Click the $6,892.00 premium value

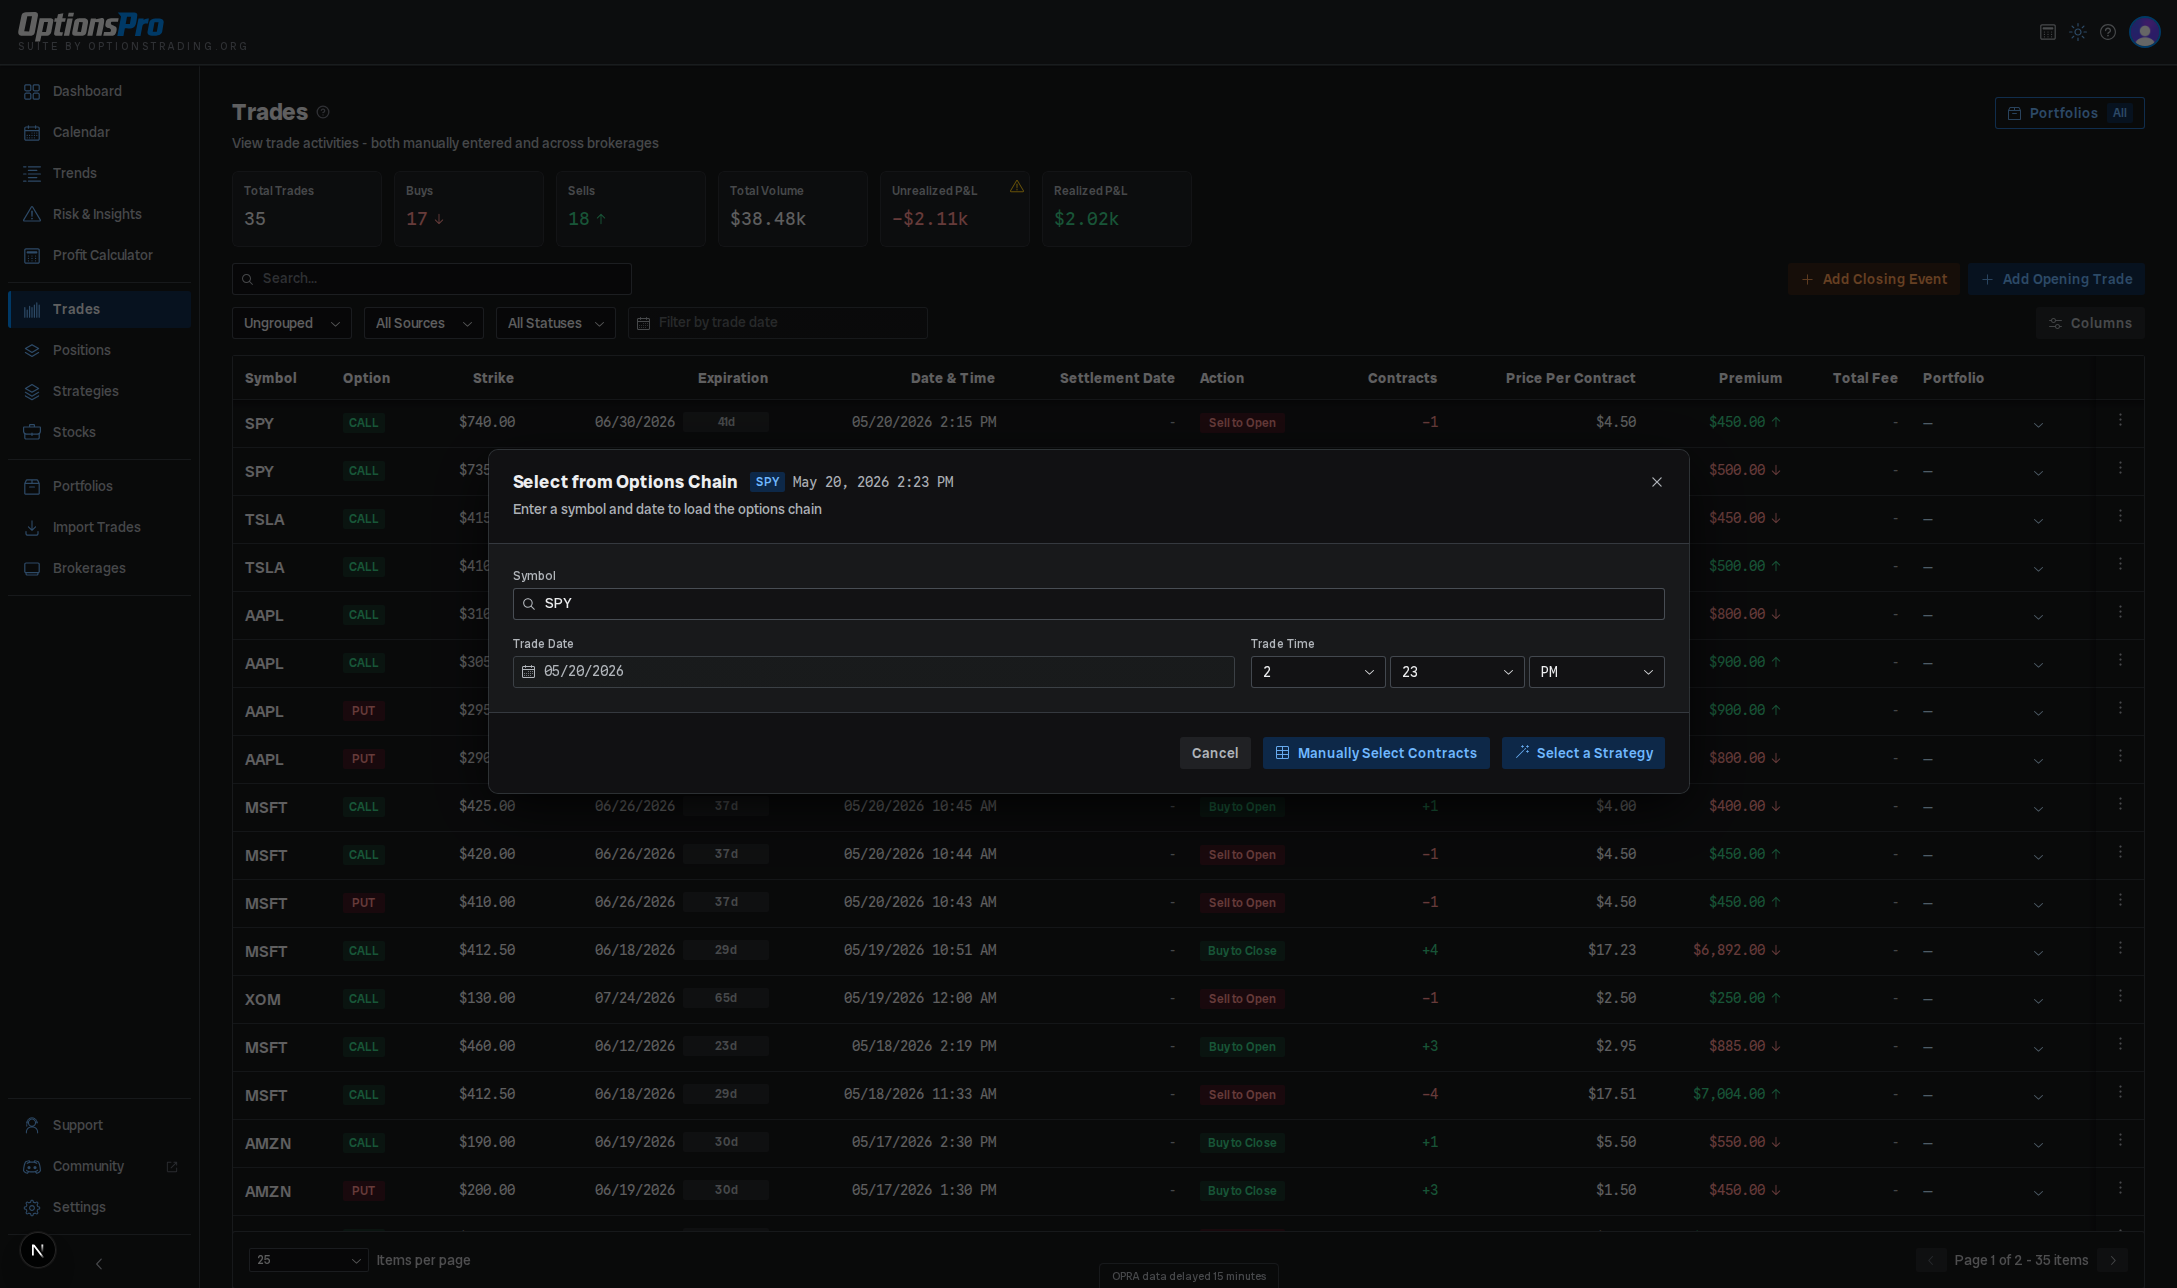pos(1728,950)
